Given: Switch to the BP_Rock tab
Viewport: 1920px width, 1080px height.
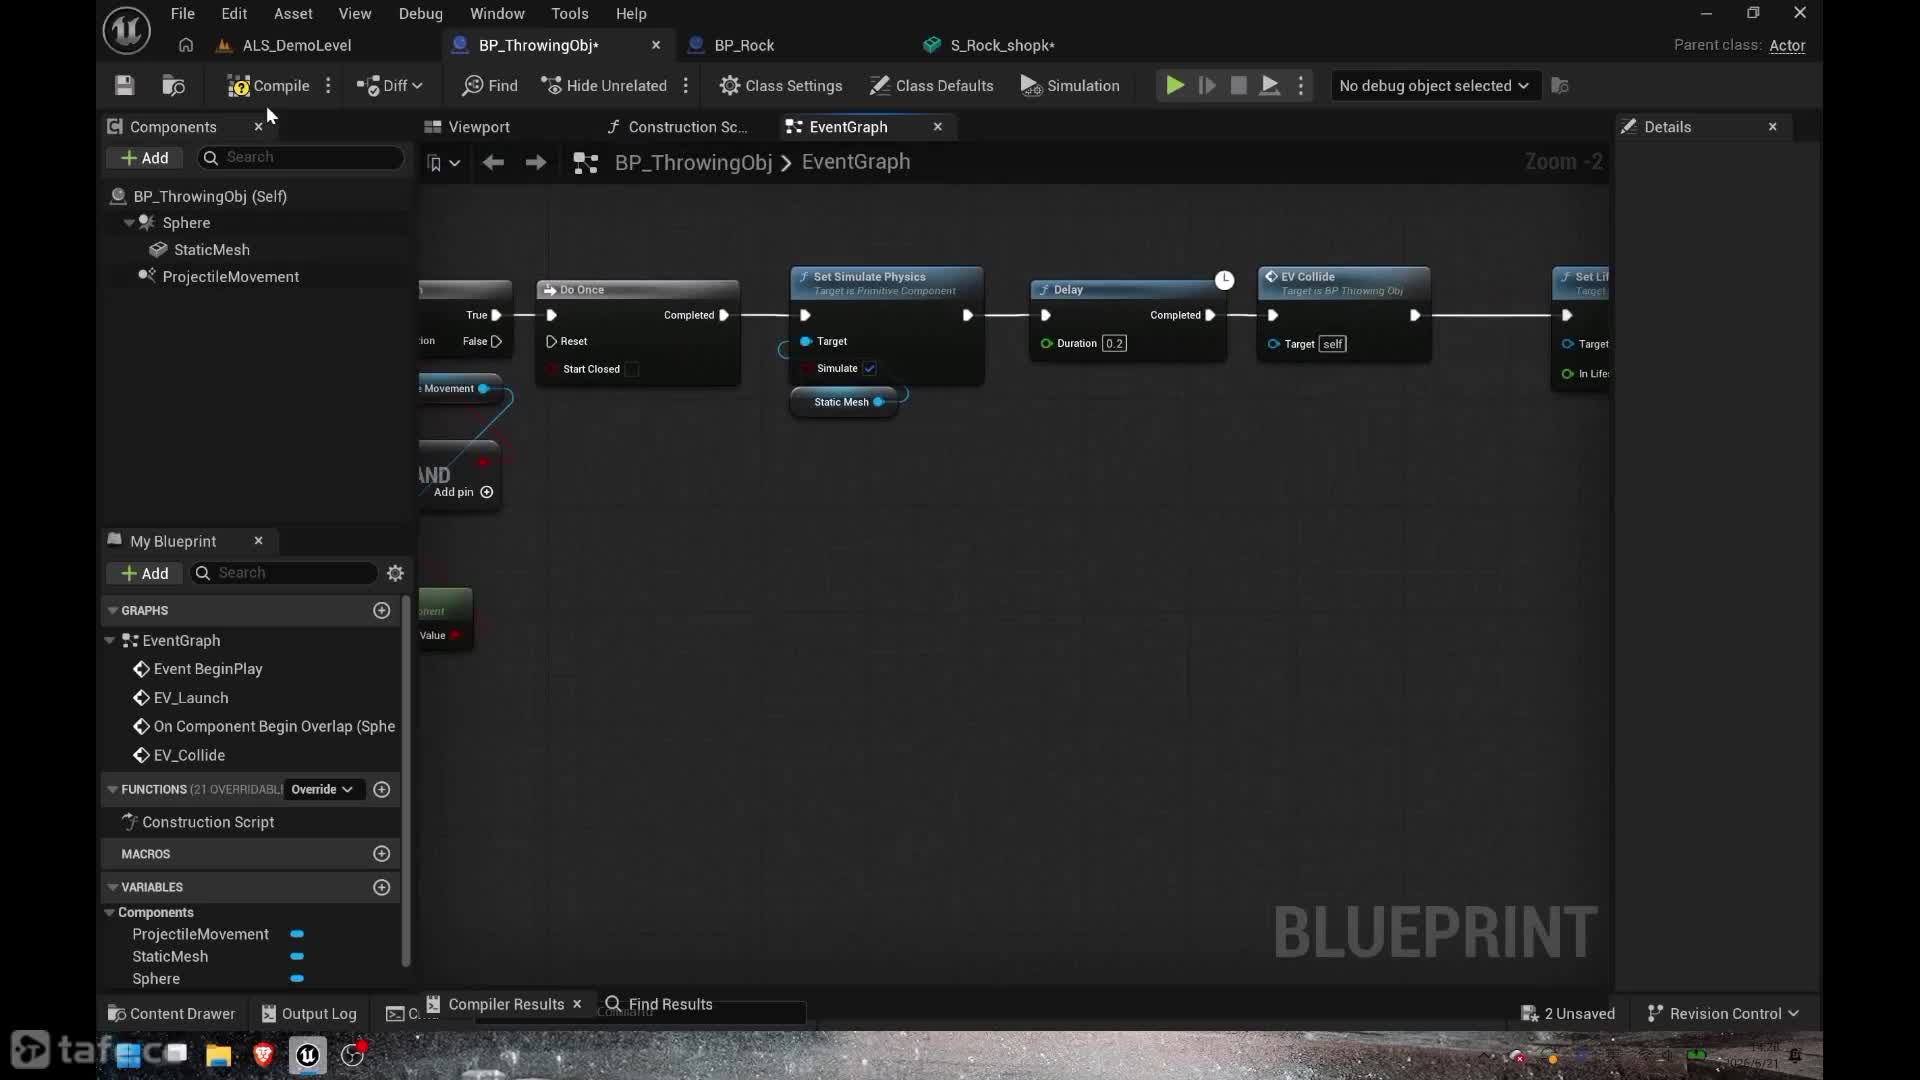Looking at the screenshot, I should (x=744, y=45).
